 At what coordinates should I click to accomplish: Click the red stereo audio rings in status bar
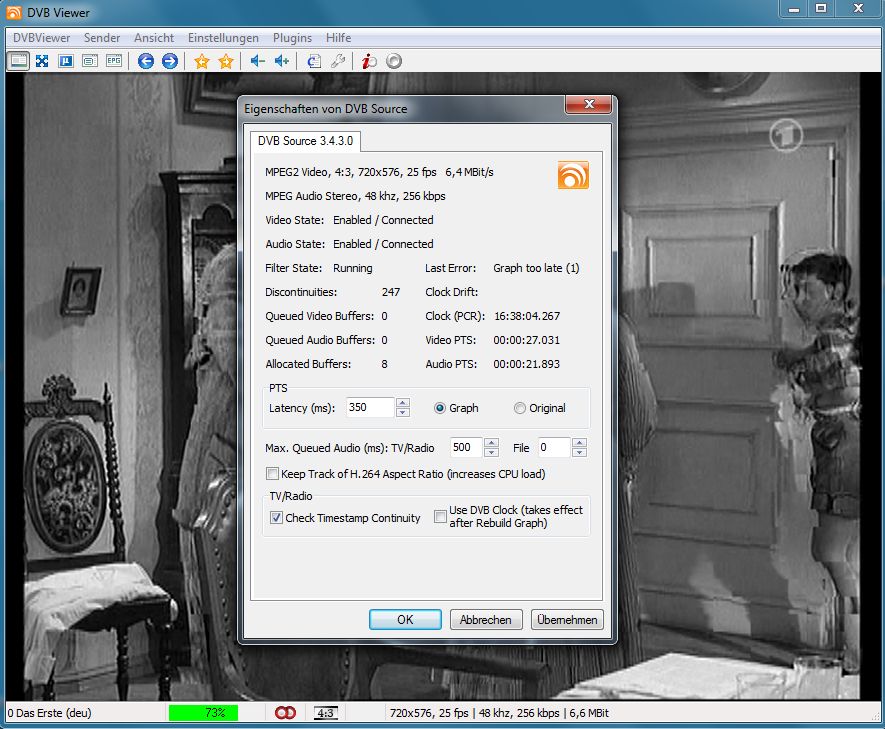[285, 713]
